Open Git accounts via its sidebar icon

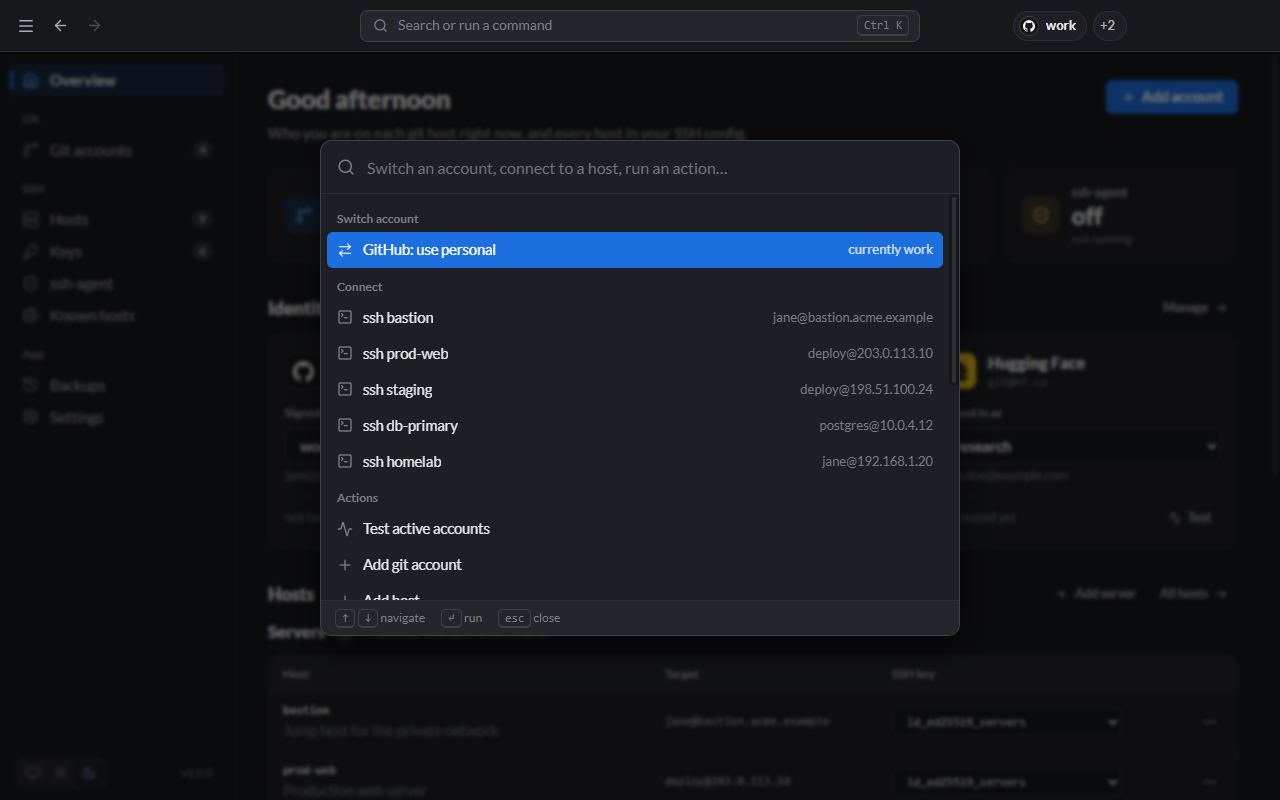coord(30,150)
